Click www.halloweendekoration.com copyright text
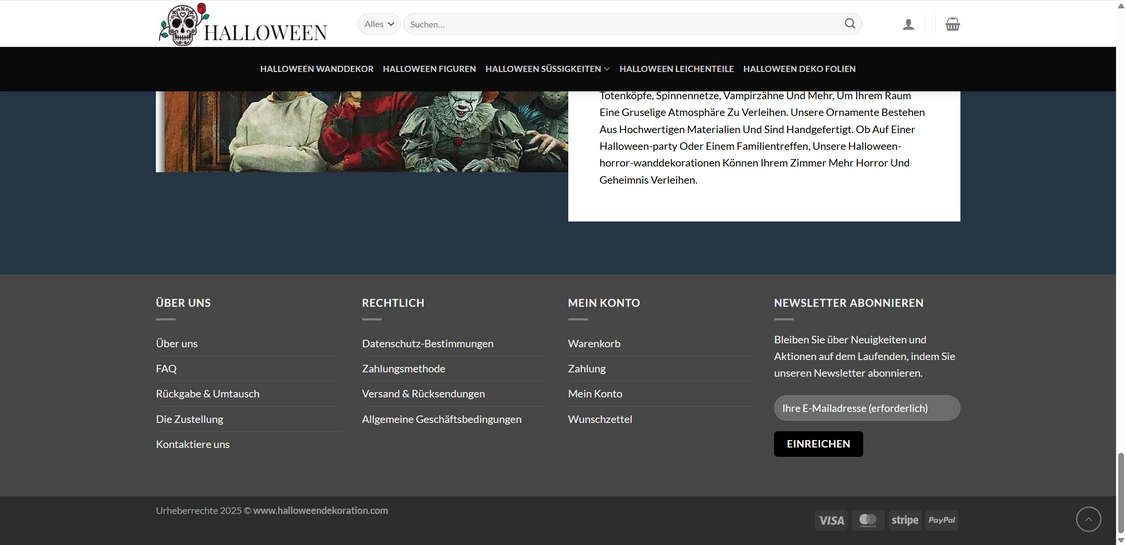Image resolution: width=1126 pixels, height=545 pixels. point(320,511)
